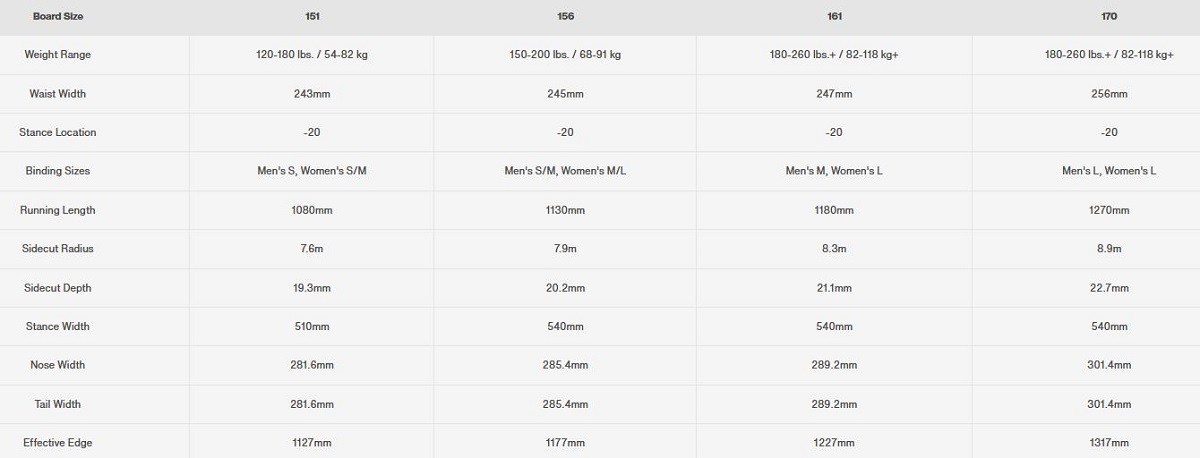Click the Weight Range row label
Image resolution: width=1200 pixels, height=458 pixels.
pyautogui.click(x=57, y=55)
